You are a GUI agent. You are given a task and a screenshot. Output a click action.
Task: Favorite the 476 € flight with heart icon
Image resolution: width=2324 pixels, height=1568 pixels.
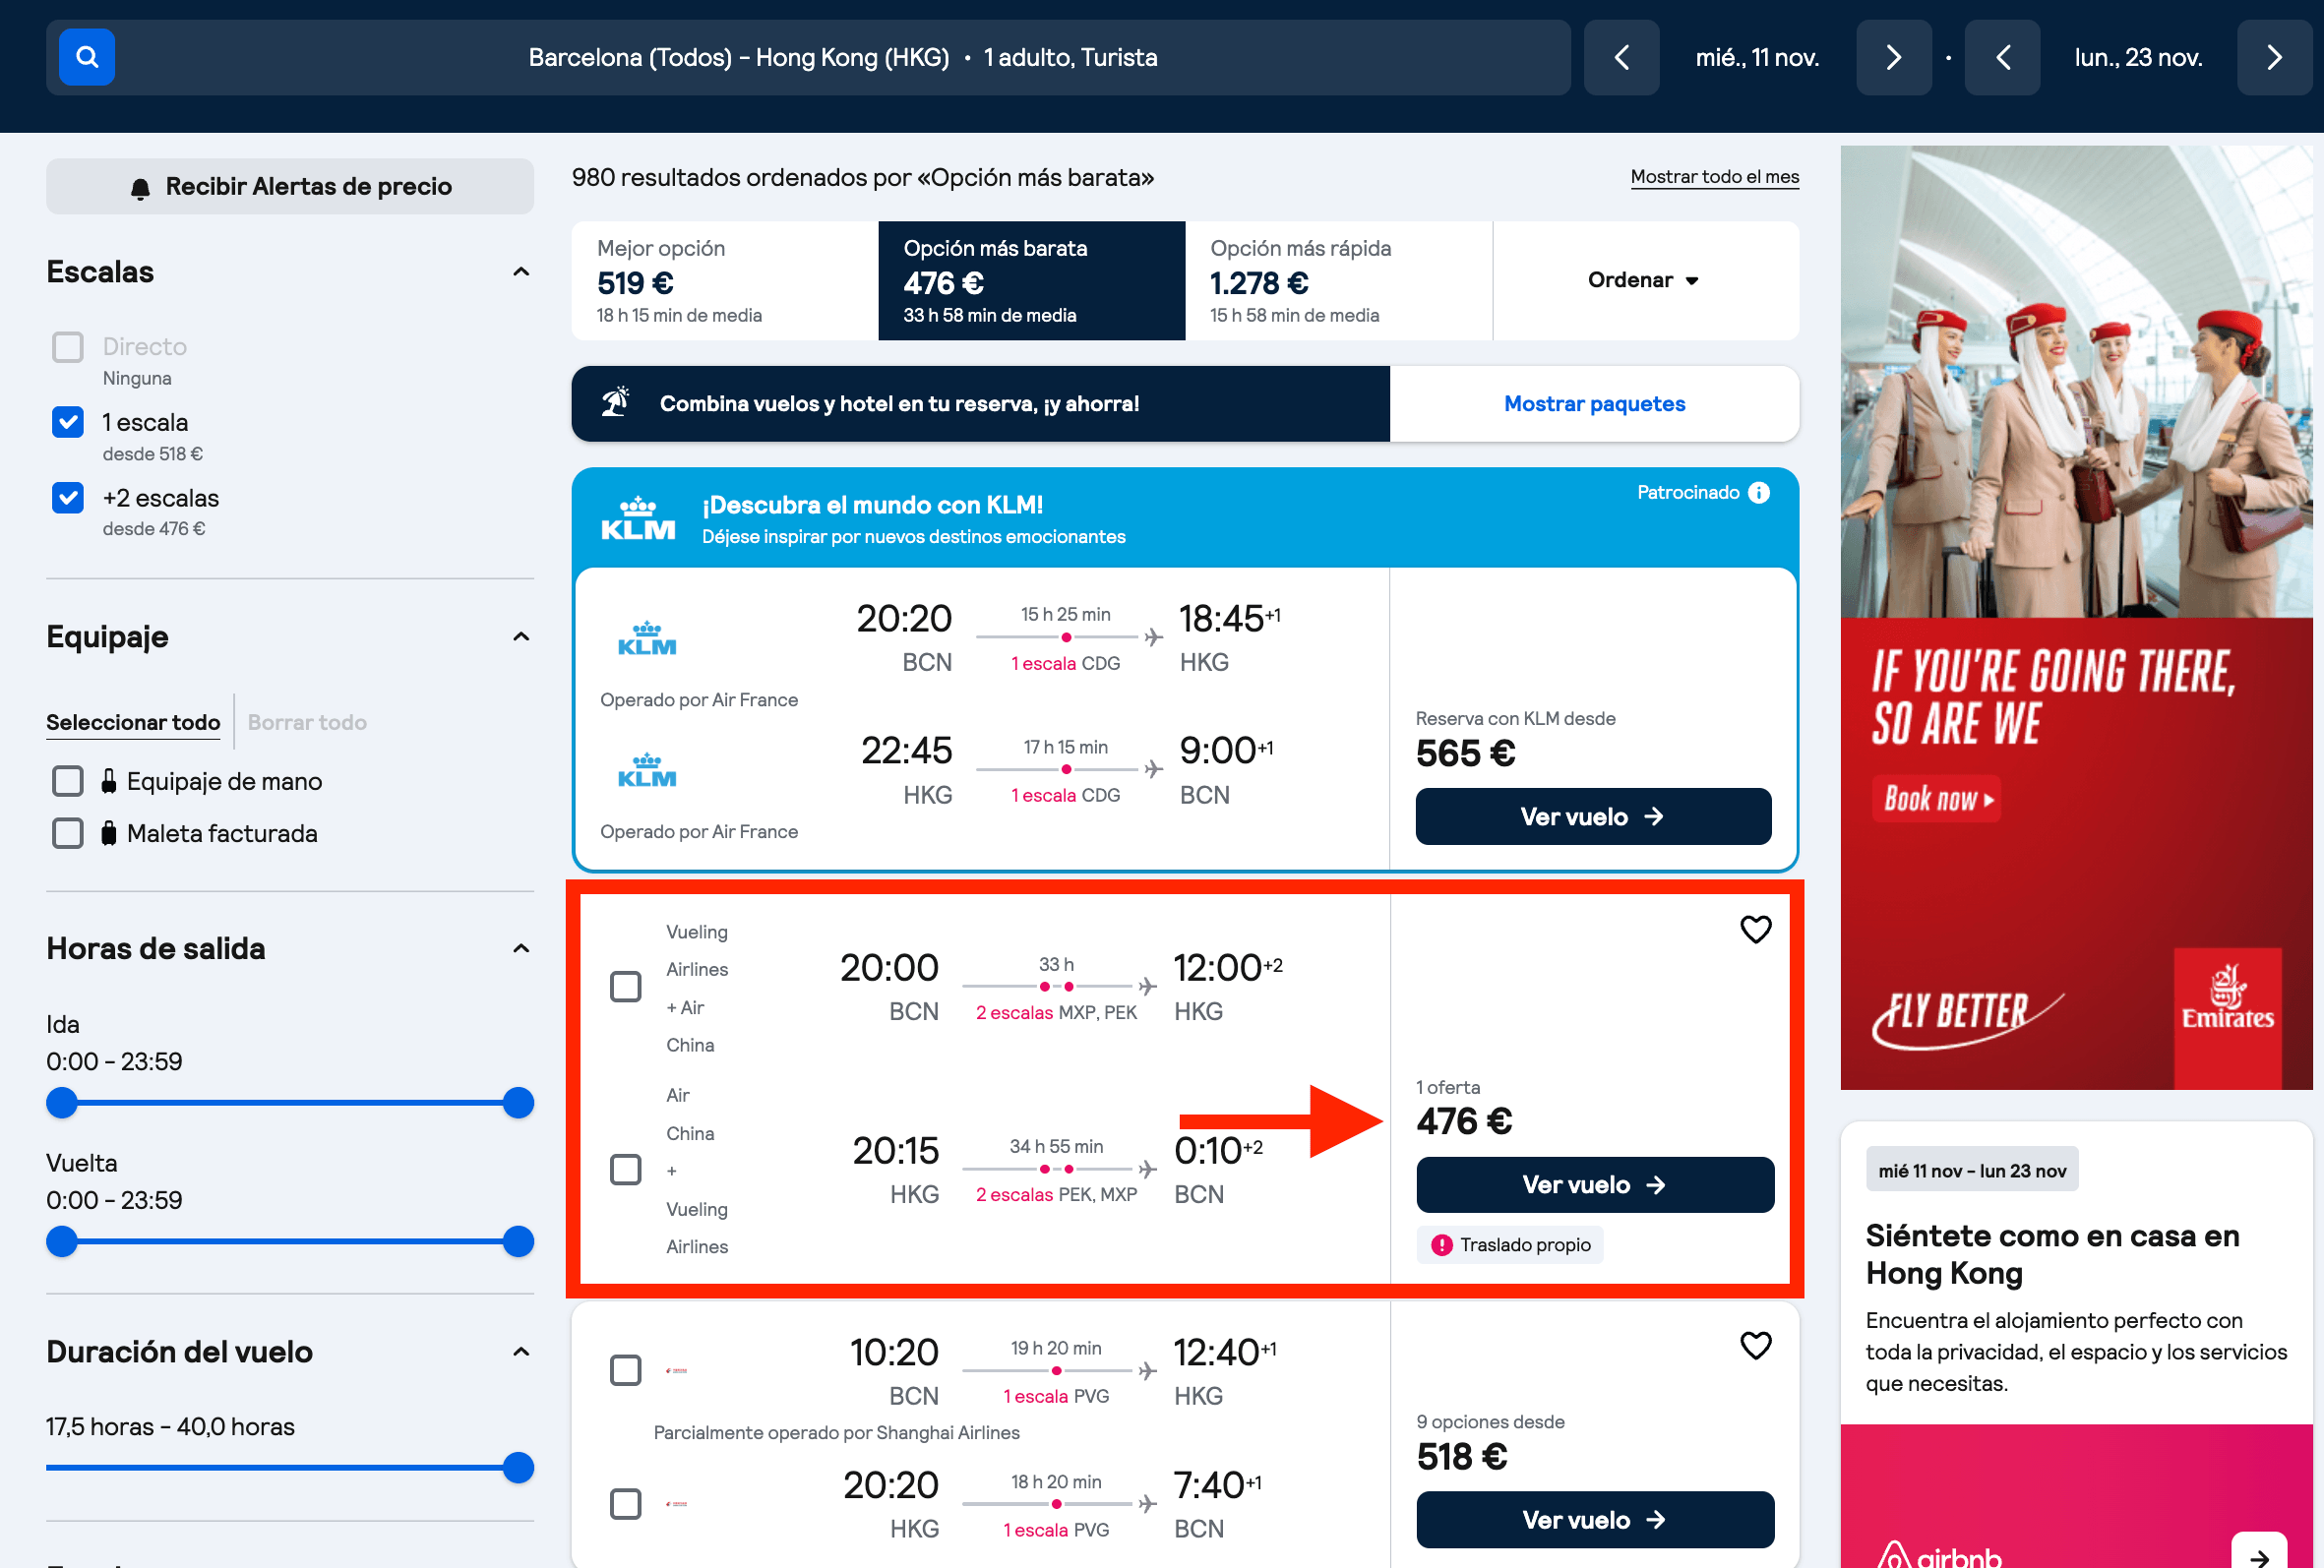1755,929
